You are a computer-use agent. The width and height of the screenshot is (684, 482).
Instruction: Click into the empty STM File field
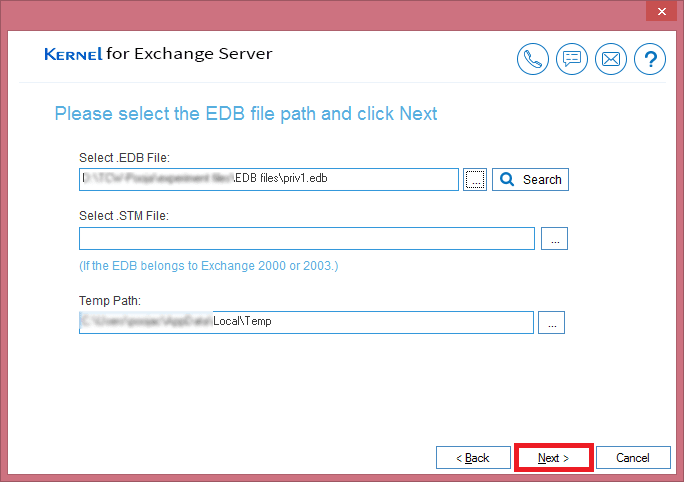[x=307, y=239]
